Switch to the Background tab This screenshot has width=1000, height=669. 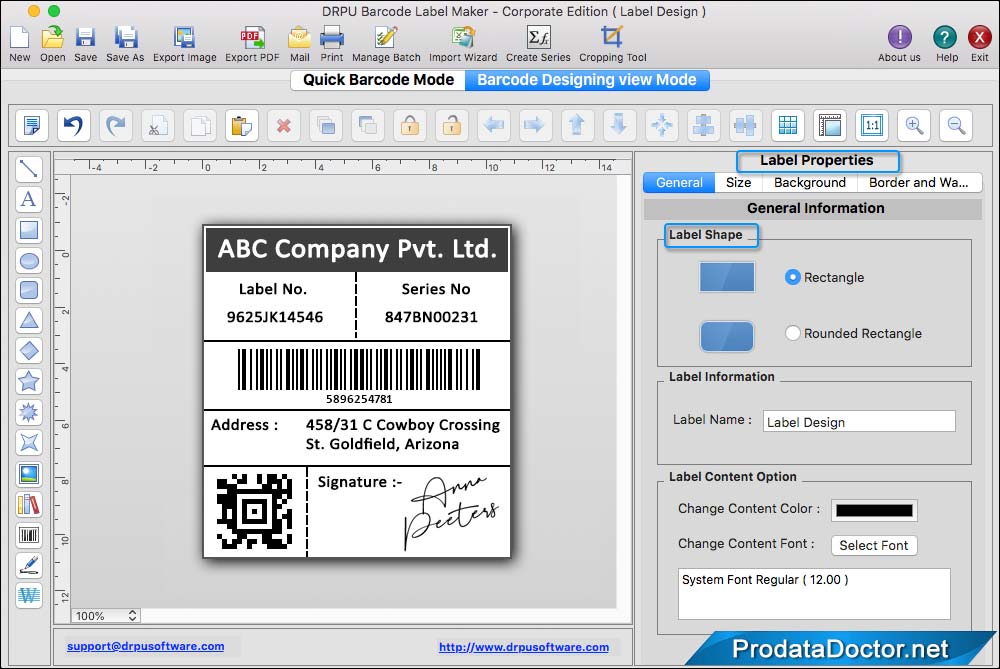[810, 182]
